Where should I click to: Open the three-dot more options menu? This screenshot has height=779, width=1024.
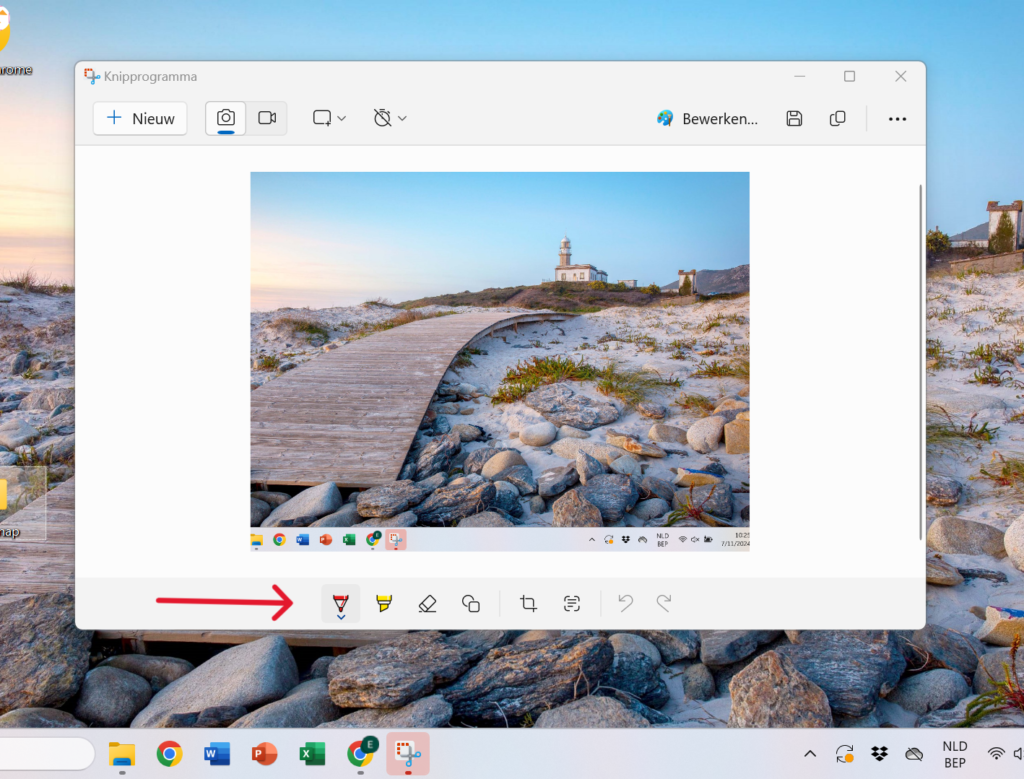click(897, 118)
